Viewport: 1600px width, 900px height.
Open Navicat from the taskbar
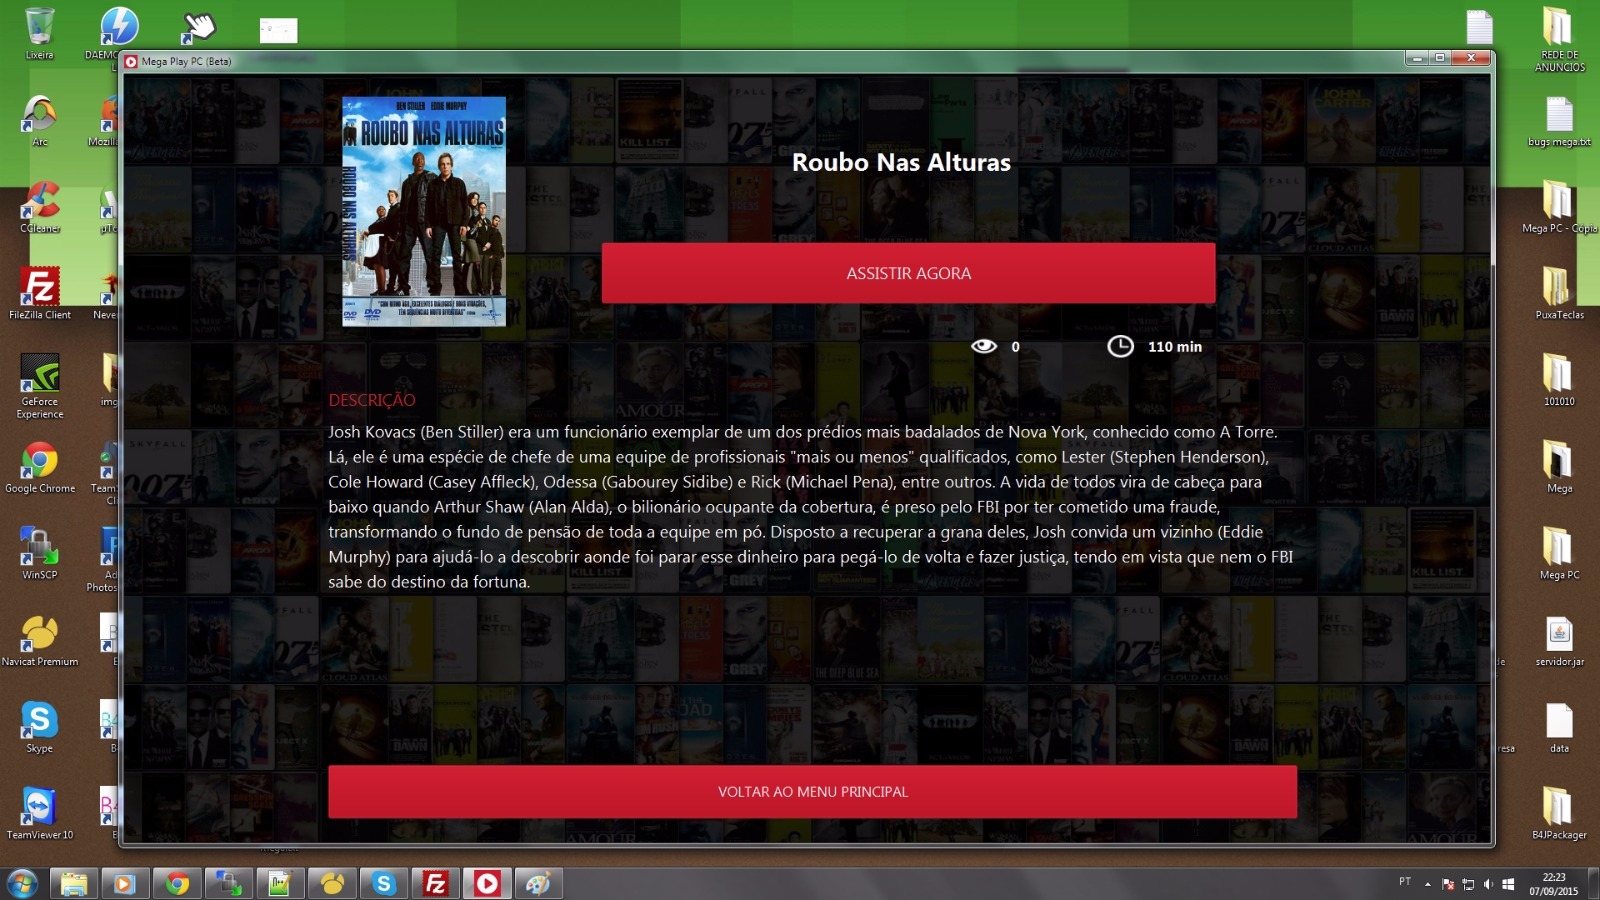coord(333,883)
